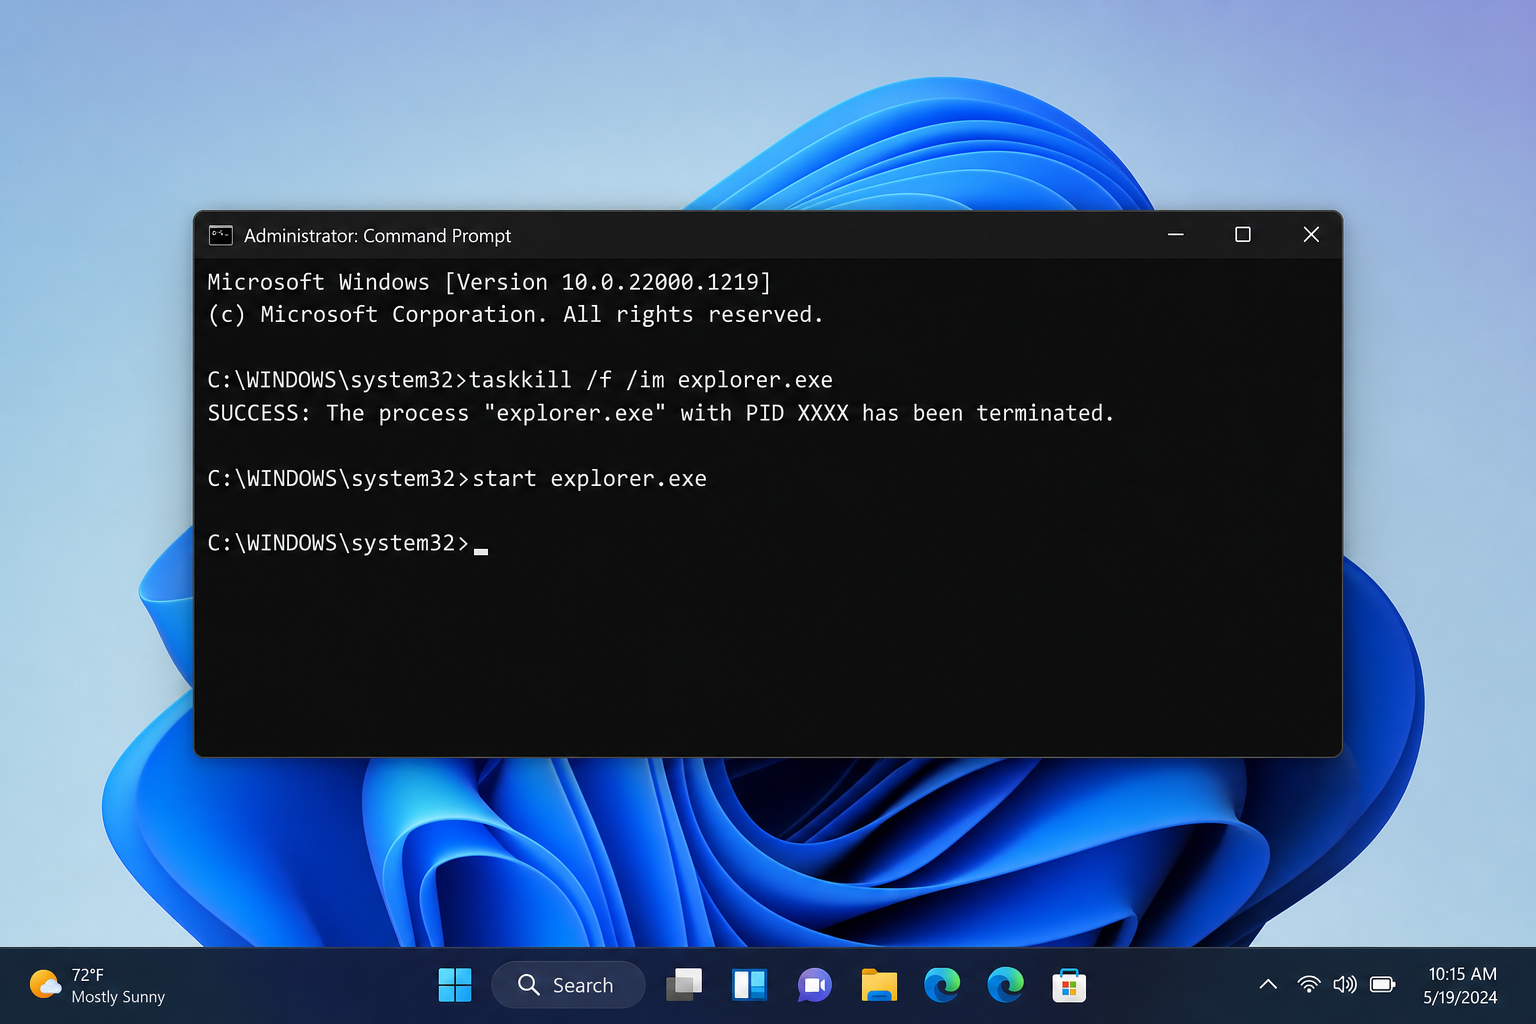1536x1024 pixels.
Task: Click the last empty prompt with the cursor
Action: (348, 543)
